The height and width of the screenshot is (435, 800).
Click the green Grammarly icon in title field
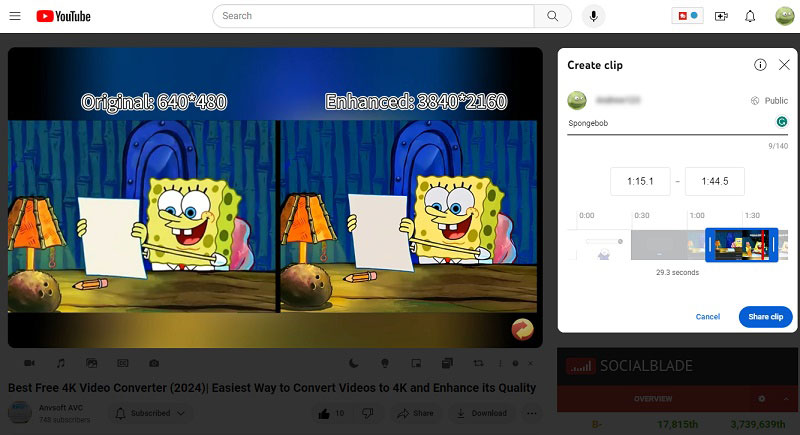[782, 122]
